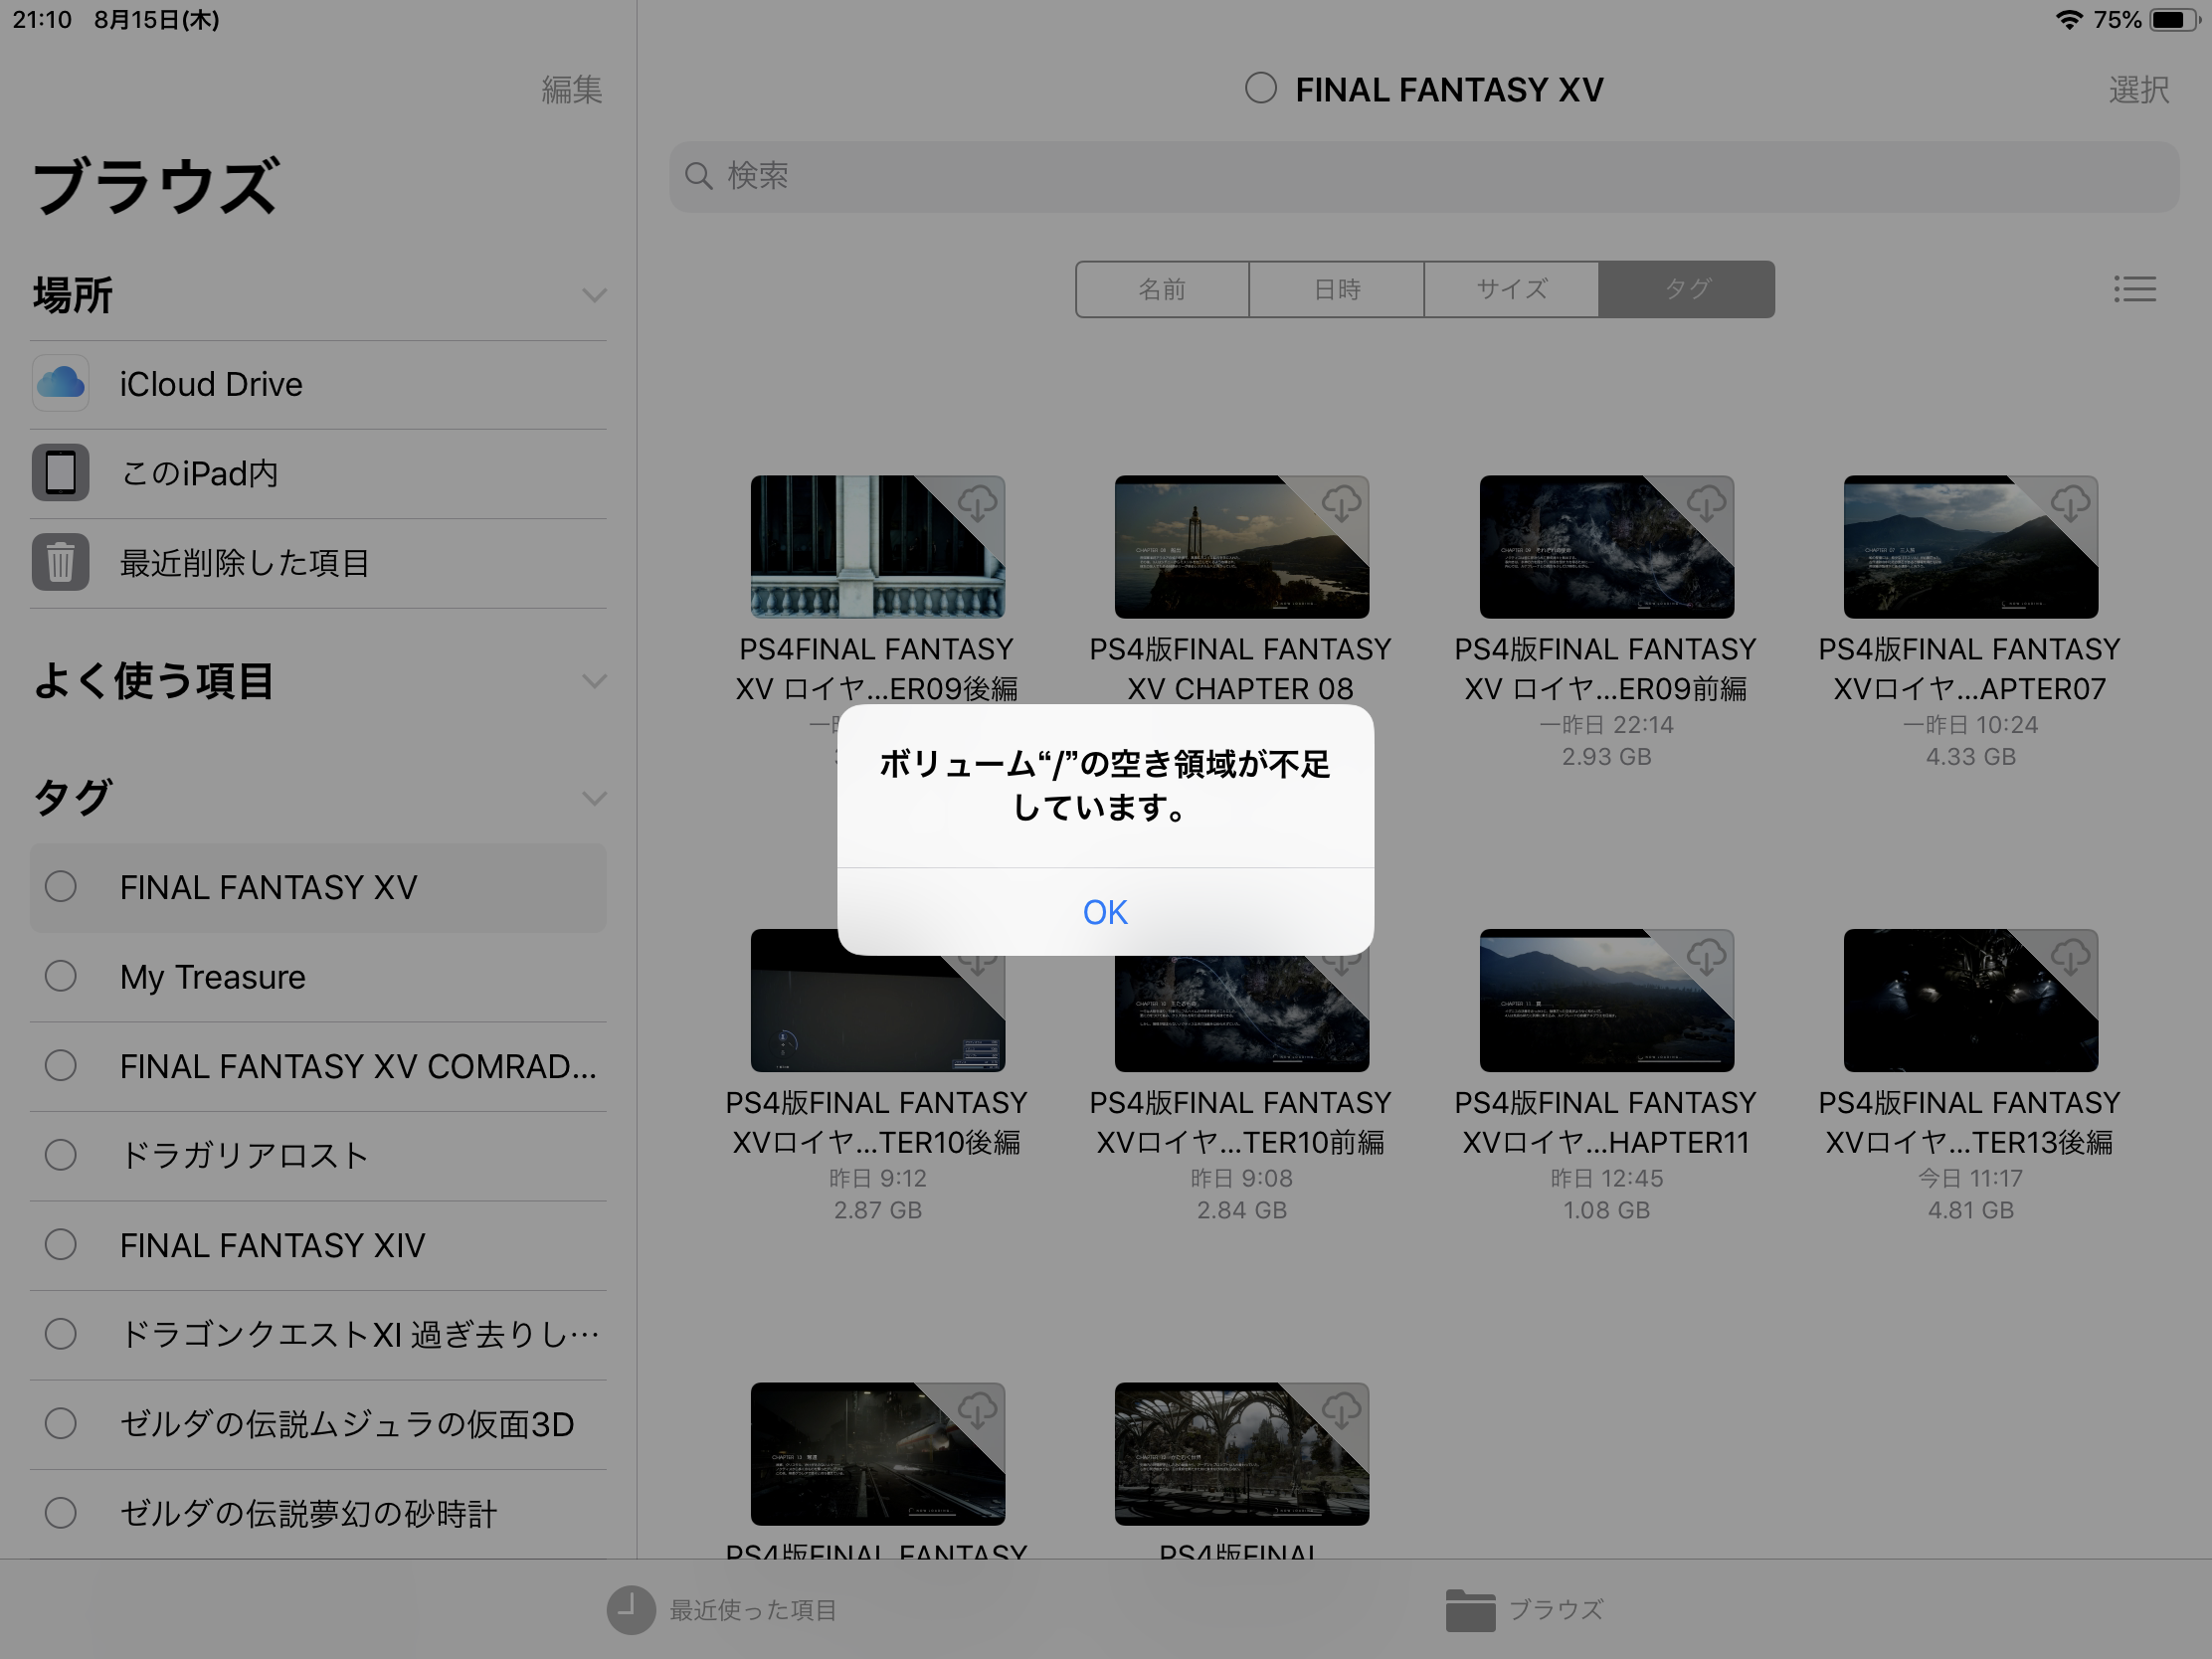Click the このiPad内 device icon

pos(60,473)
